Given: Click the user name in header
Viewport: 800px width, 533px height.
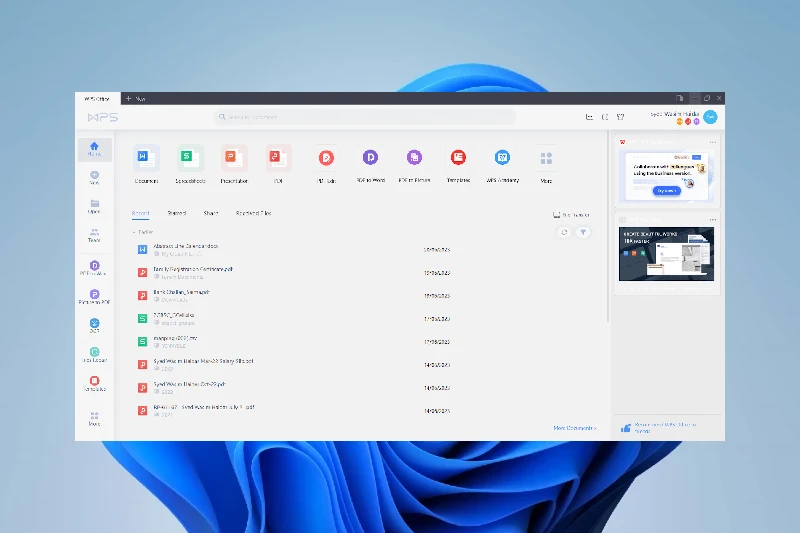Looking at the screenshot, I should point(674,114).
